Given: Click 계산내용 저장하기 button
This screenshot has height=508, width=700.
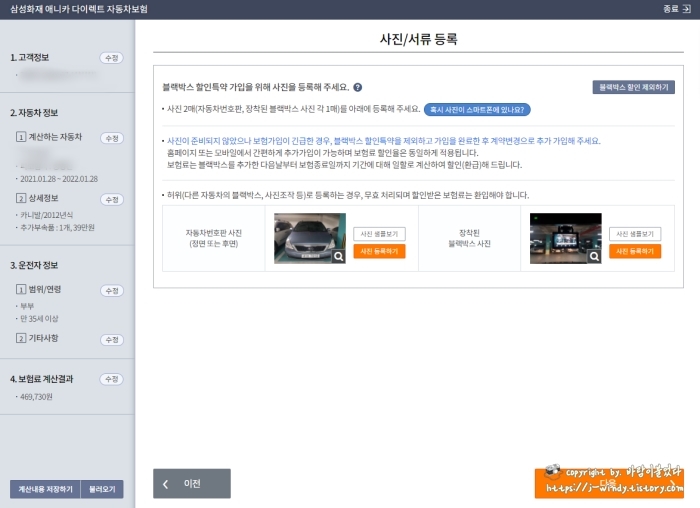Looking at the screenshot, I should 45,489.
